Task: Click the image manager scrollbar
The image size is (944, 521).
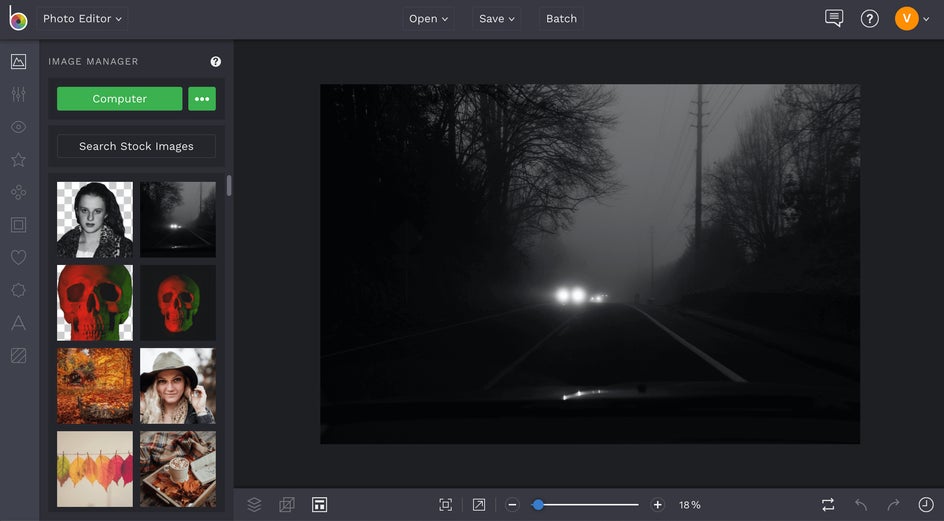Action: pyautogui.click(x=229, y=186)
